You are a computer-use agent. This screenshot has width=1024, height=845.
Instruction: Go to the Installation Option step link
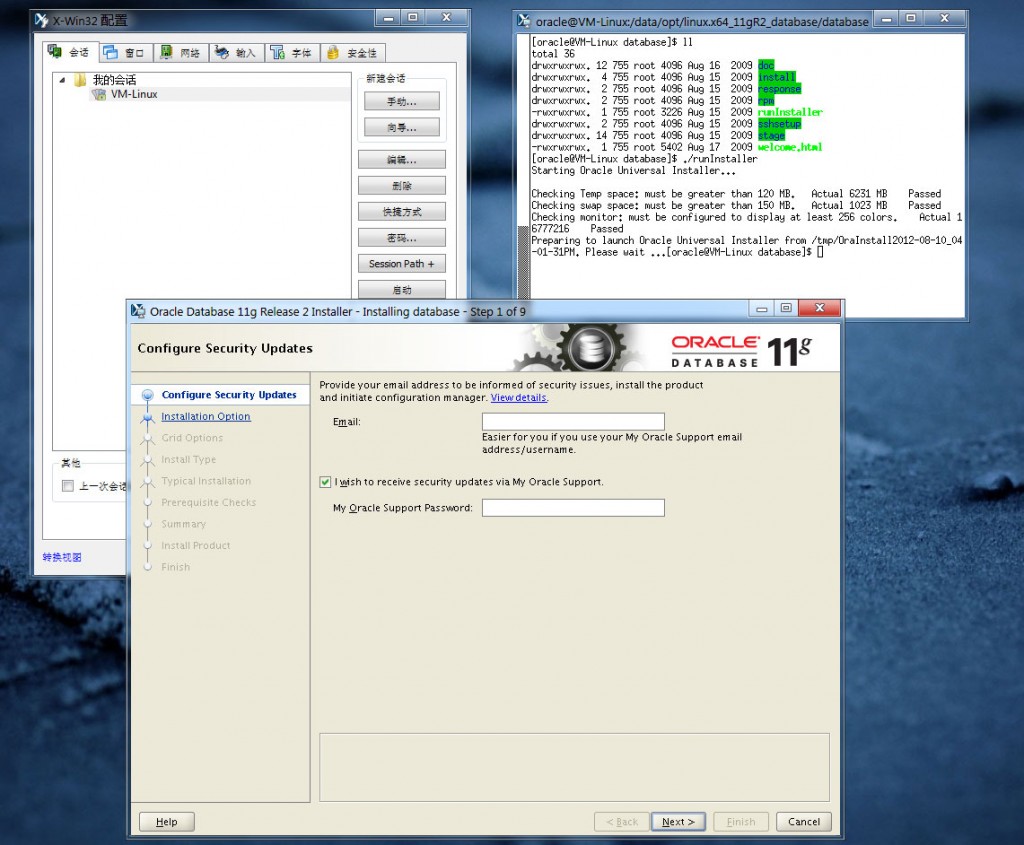(206, 416)
